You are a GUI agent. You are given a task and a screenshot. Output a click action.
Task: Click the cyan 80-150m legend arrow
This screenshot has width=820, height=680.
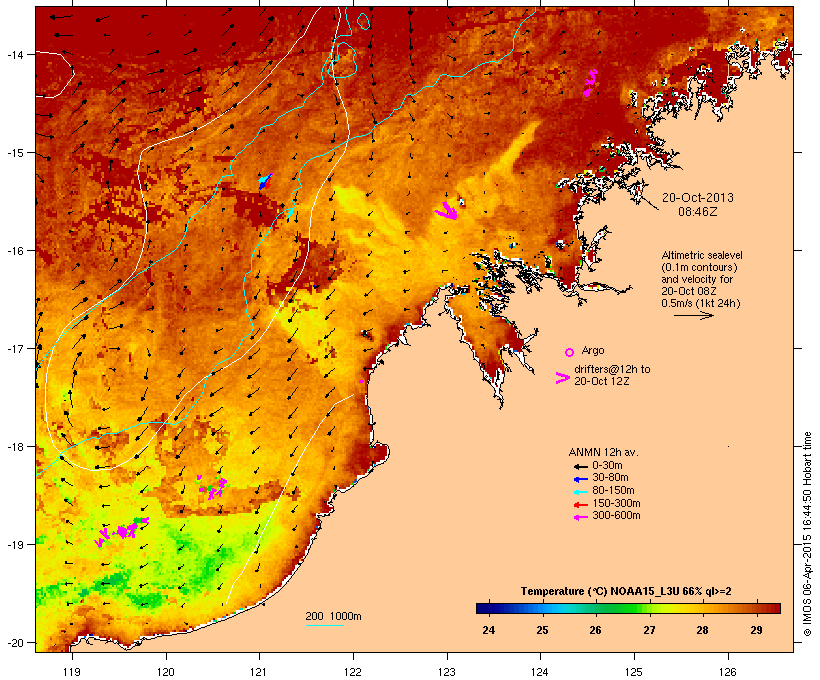pos(580,492)
